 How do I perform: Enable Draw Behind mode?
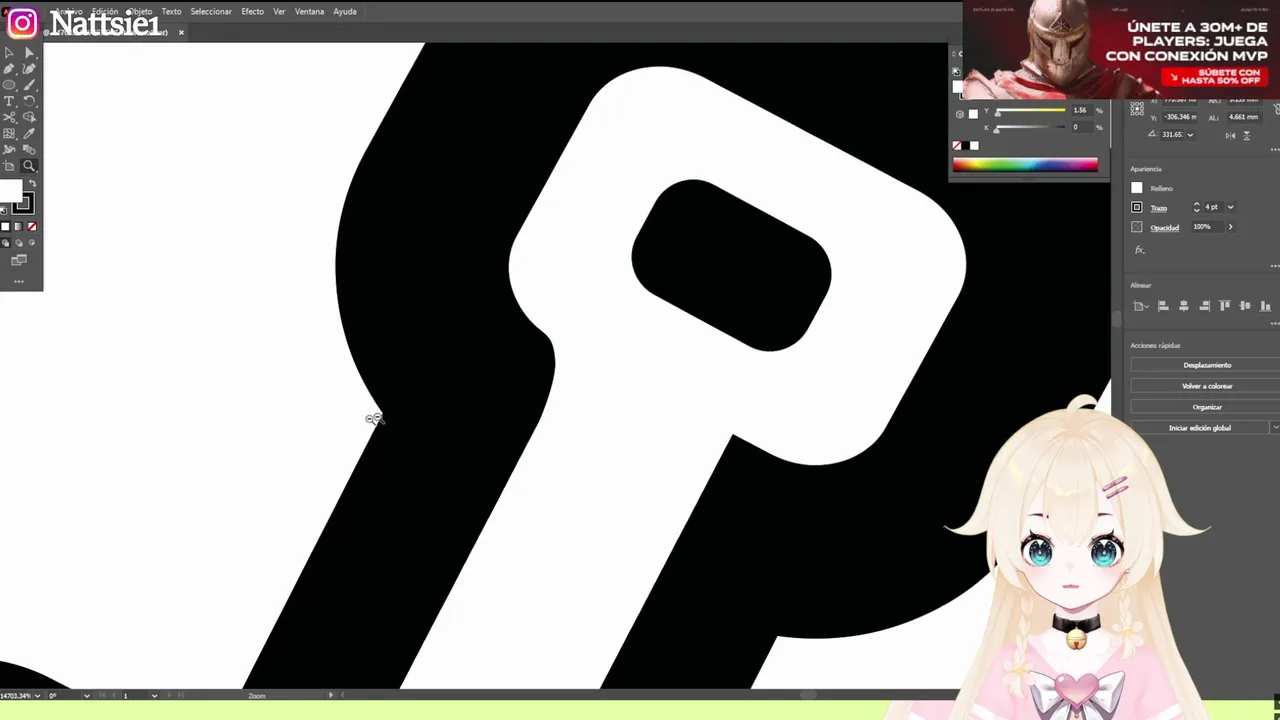click(18, 242)
